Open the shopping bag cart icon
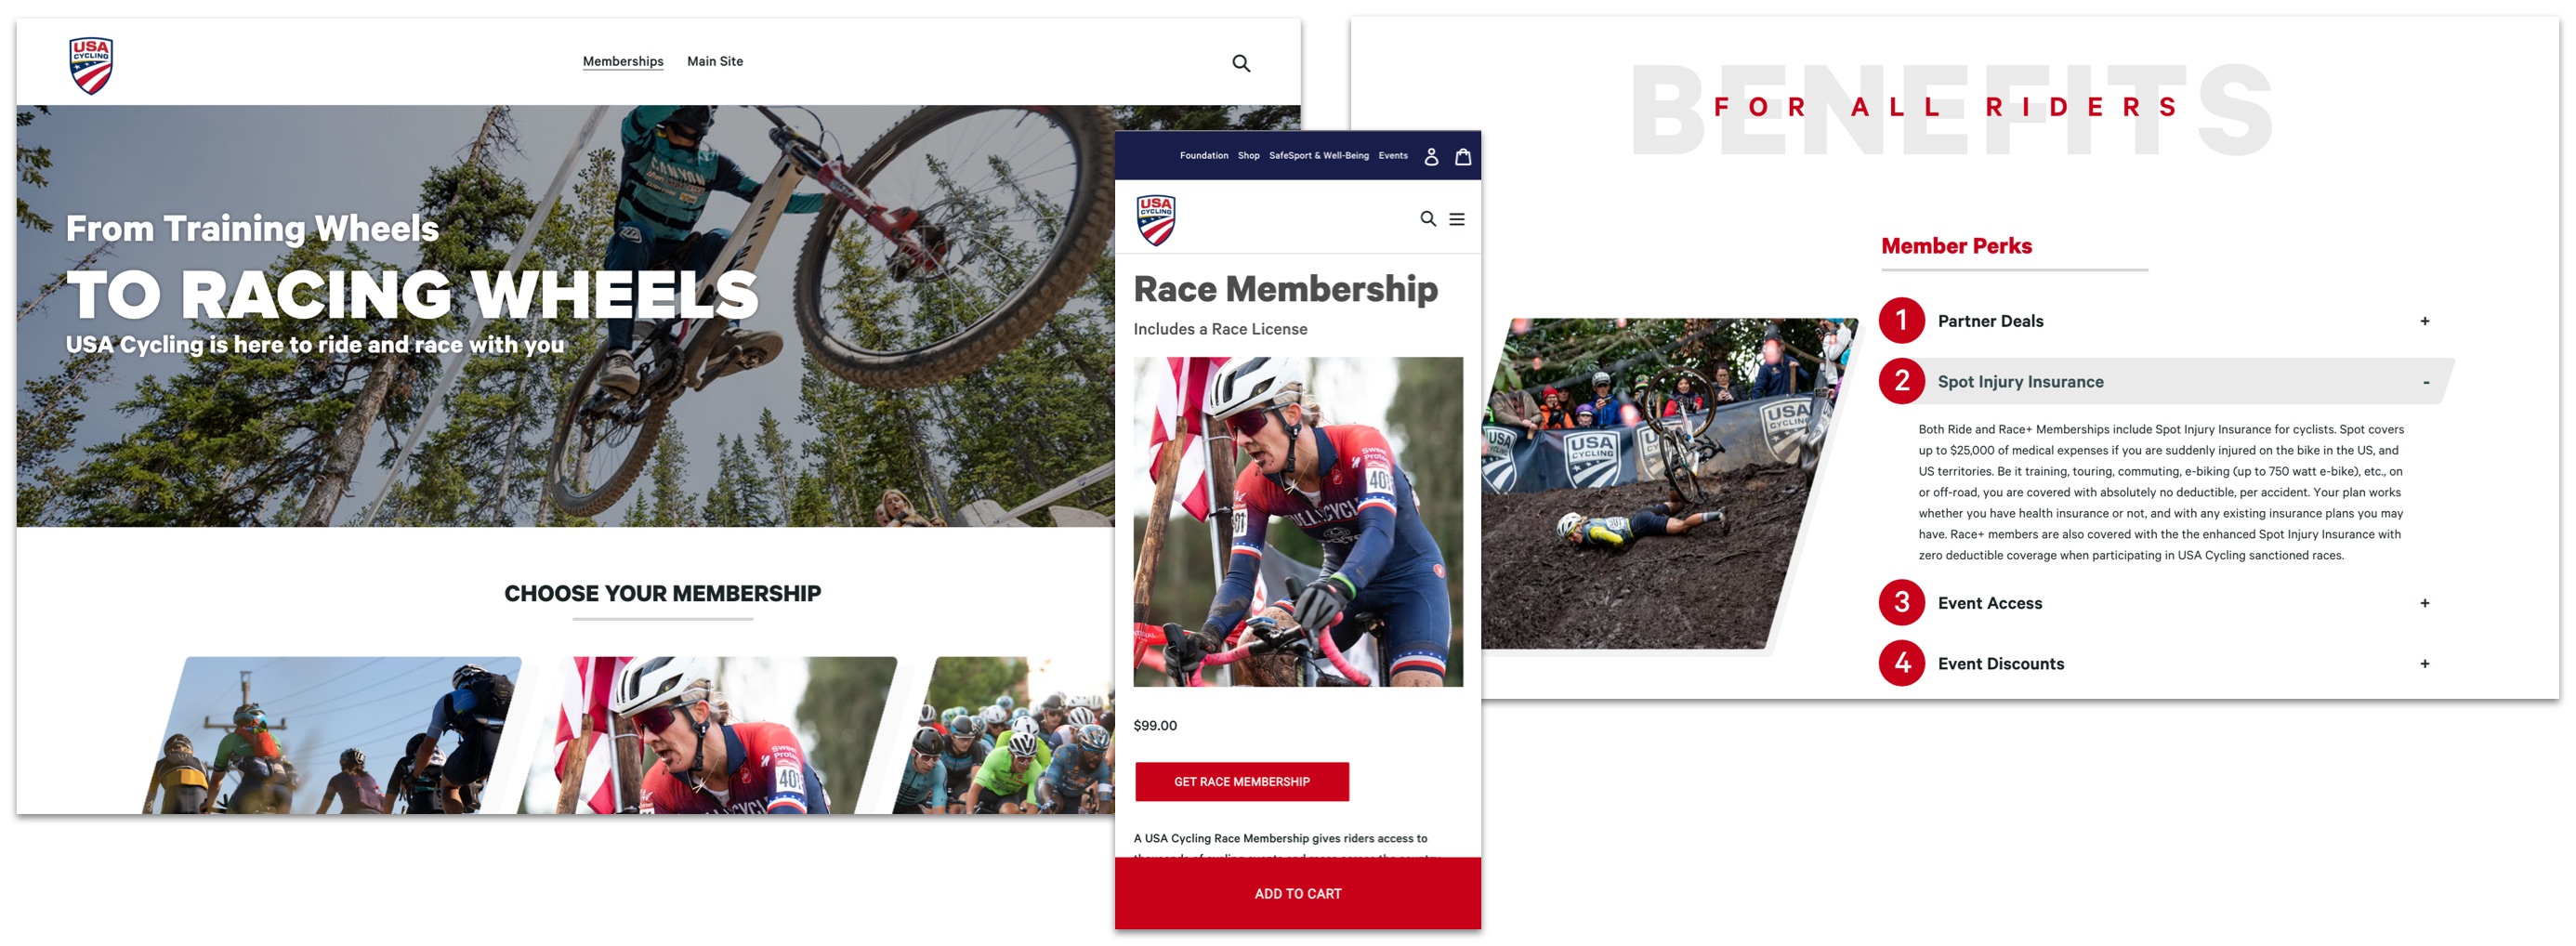2576x946 pixels. [1462, 156]
